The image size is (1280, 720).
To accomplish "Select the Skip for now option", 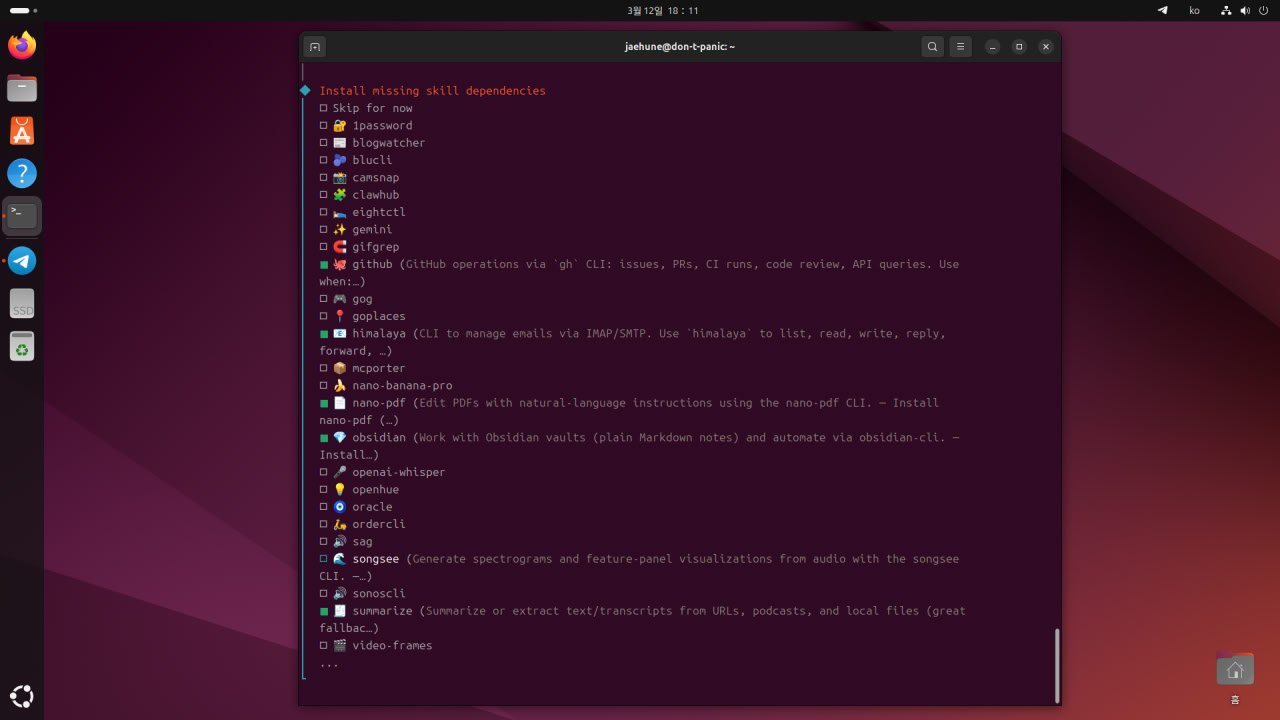I will (324, 108).
